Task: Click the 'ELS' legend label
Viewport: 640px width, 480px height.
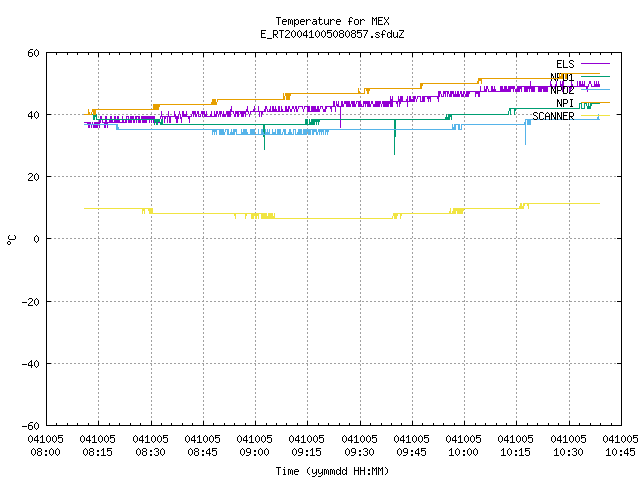Action: point(565,64)
